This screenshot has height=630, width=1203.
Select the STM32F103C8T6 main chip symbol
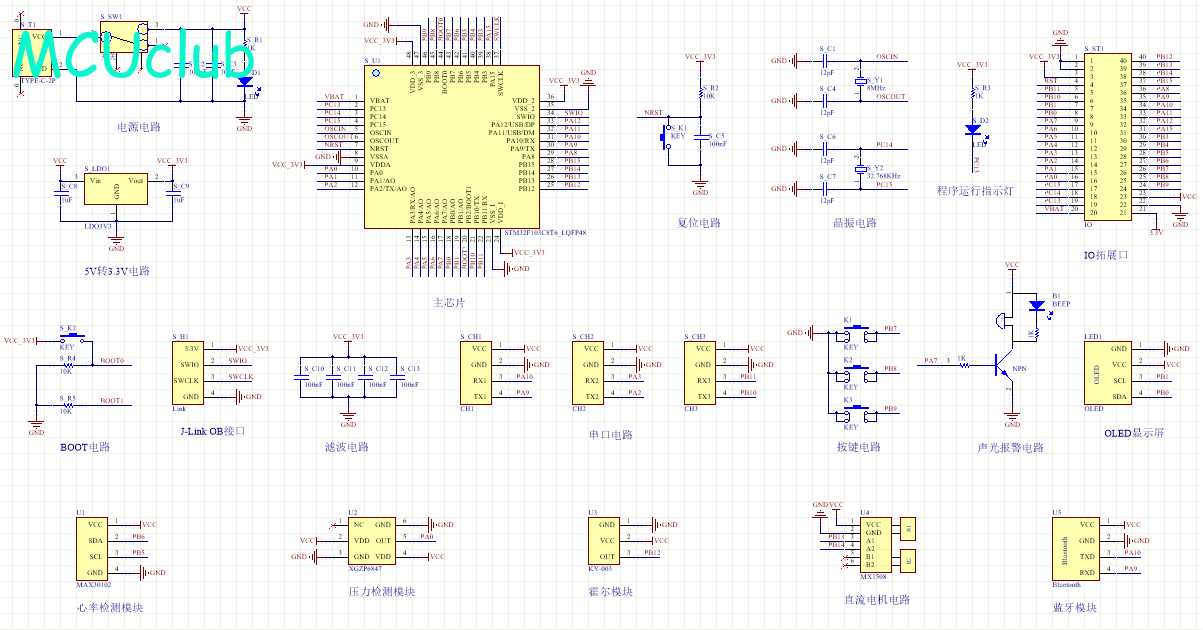pos(453,148)
